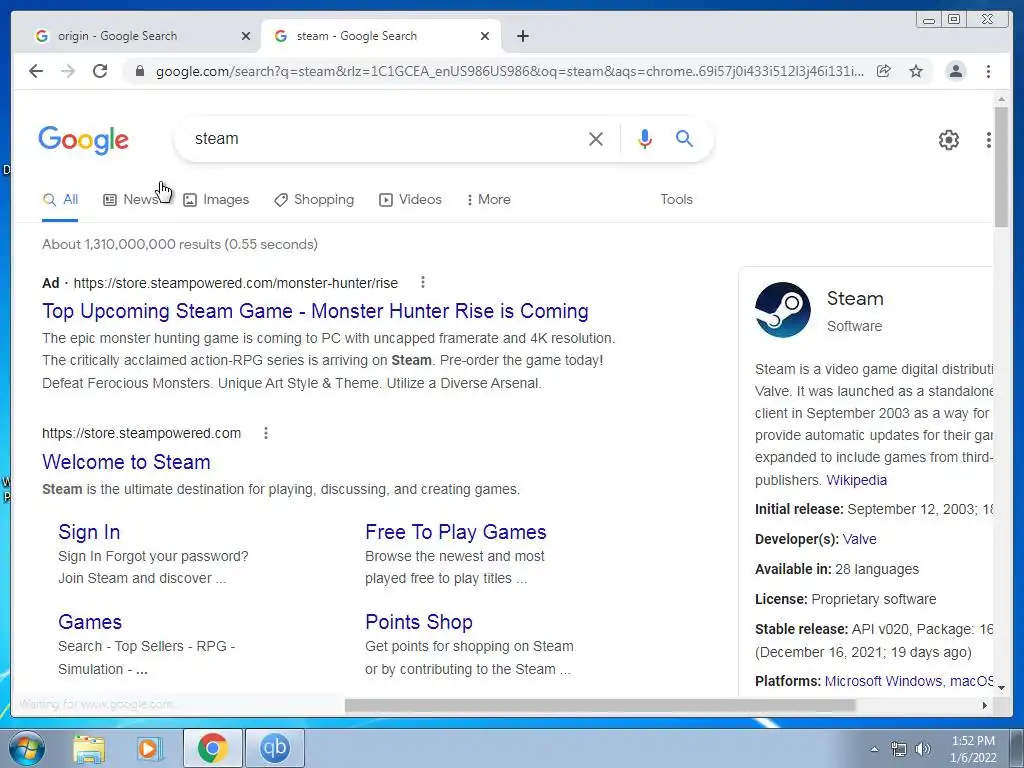The image size is (1024, 768).
Task: Click the address bar URL
Action: [x=509, y=71]
